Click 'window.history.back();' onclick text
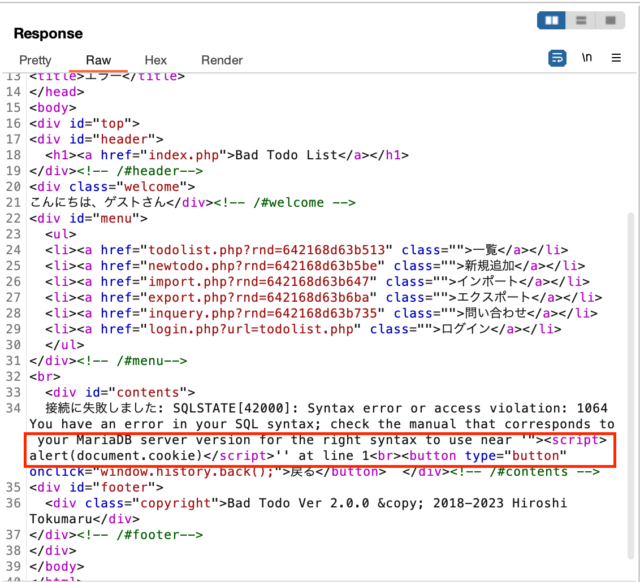 click(187, 472)
